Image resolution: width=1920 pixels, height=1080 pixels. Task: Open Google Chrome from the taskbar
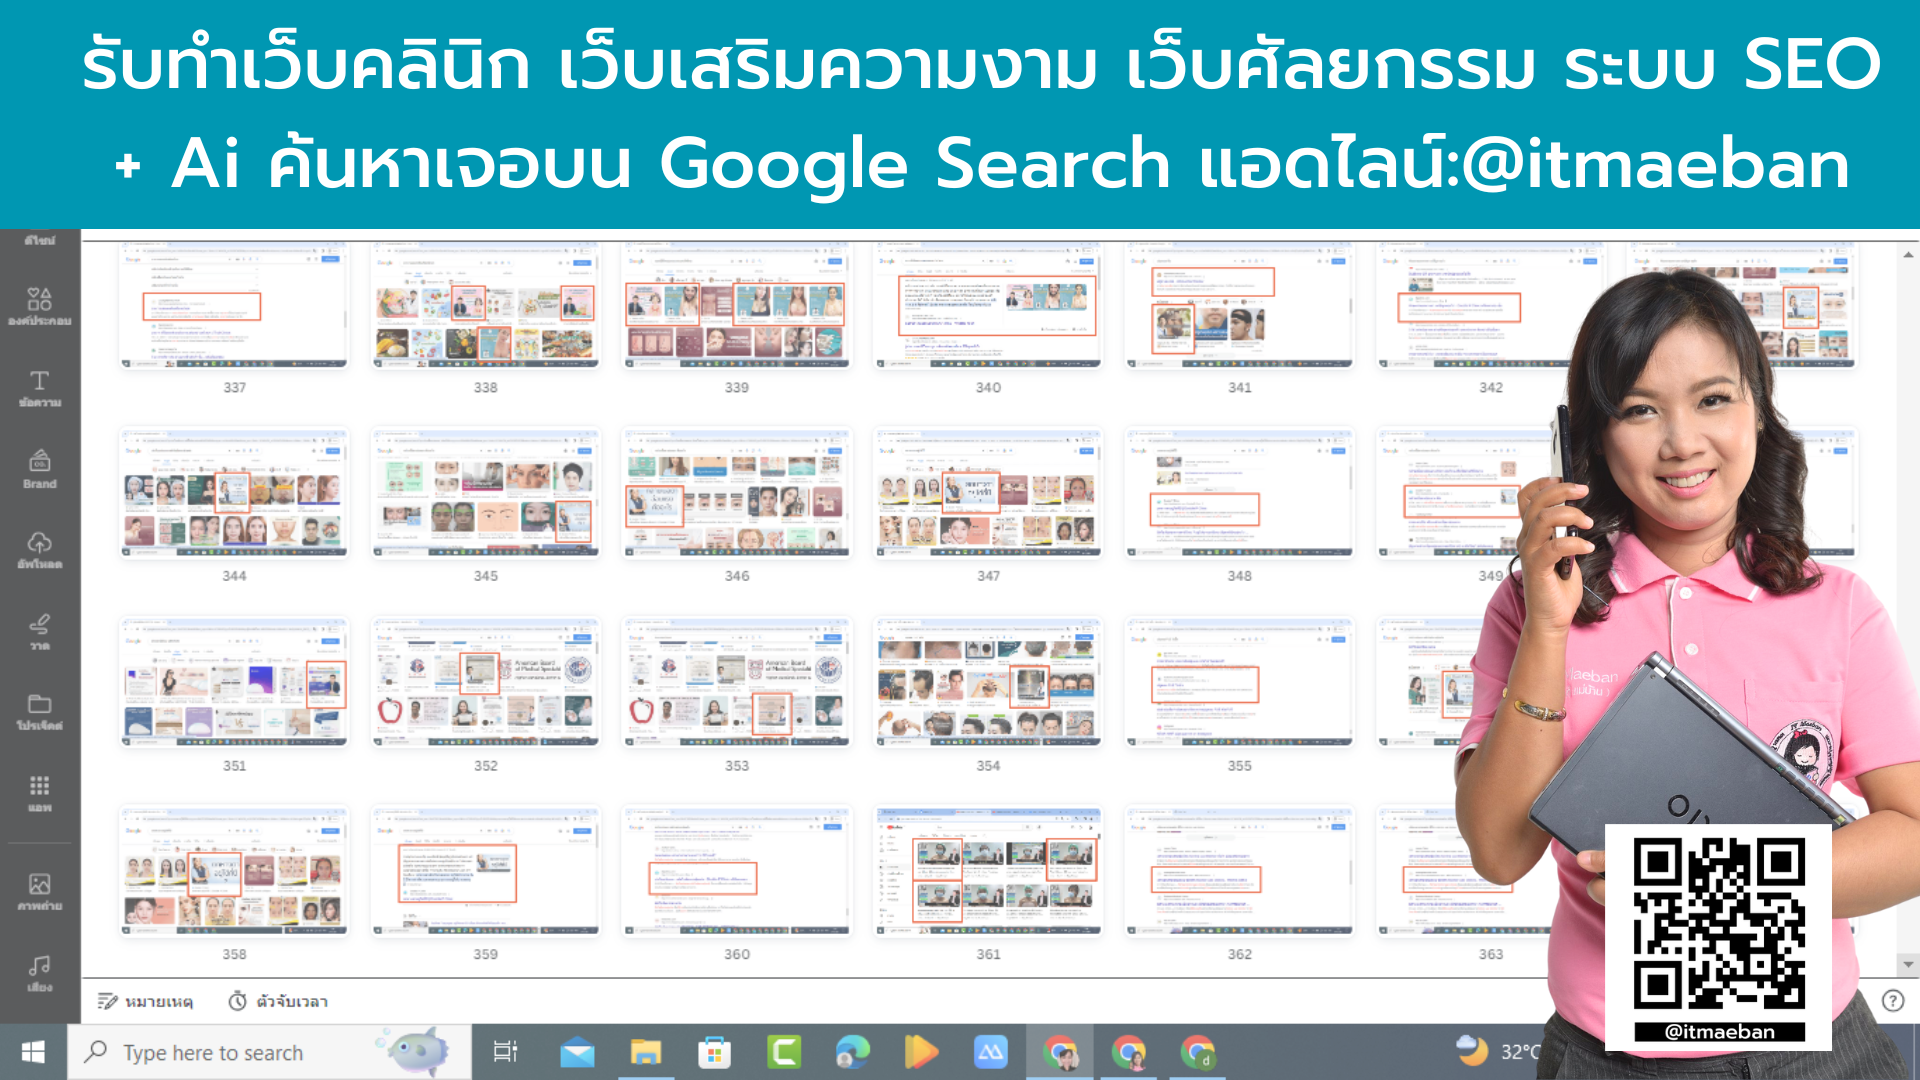tap(1060, 1051)
